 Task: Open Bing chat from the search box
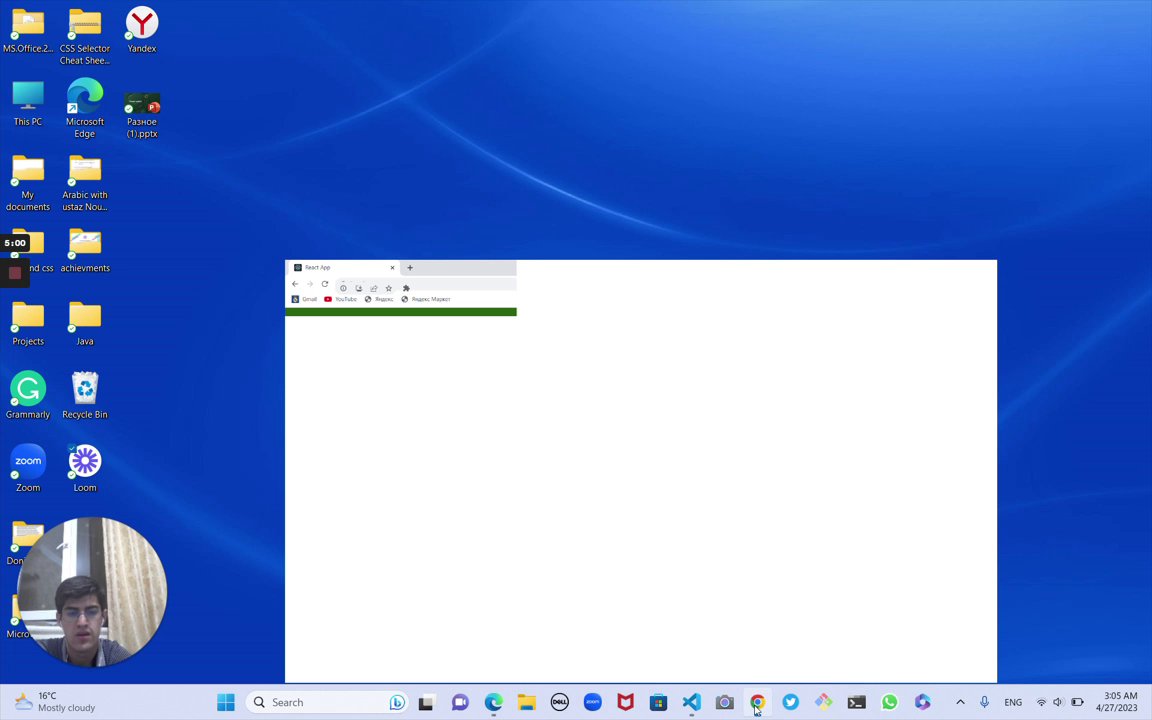(397, 702)
